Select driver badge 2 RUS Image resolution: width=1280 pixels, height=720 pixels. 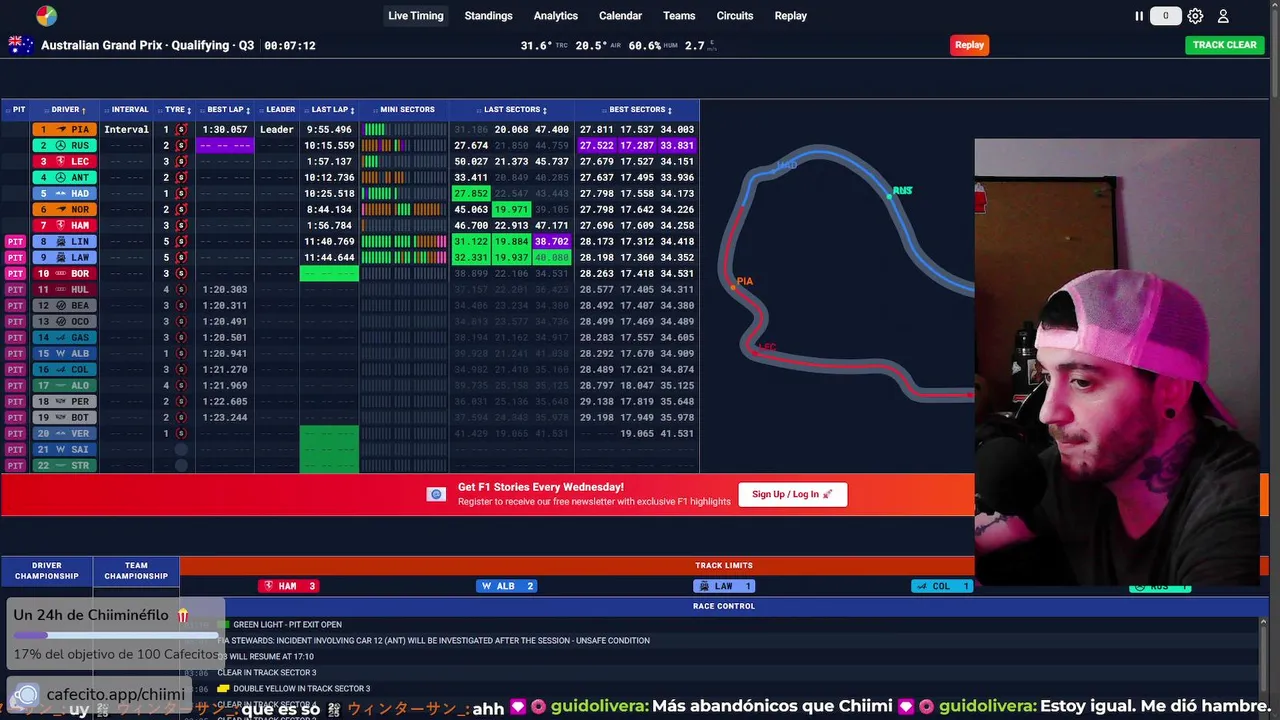pyautogui.click(x=65, y=146)
